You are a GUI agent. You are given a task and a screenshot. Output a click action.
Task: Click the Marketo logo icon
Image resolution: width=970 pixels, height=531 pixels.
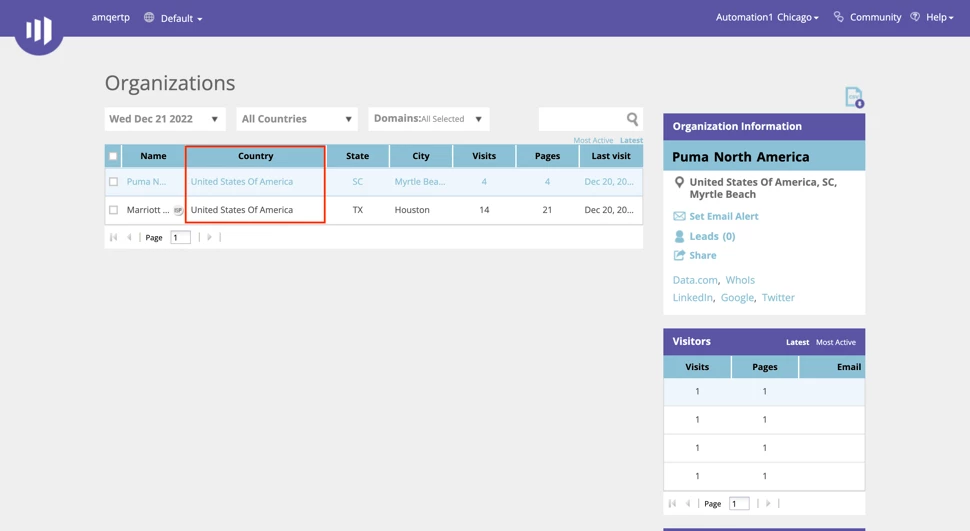[38, 29]
